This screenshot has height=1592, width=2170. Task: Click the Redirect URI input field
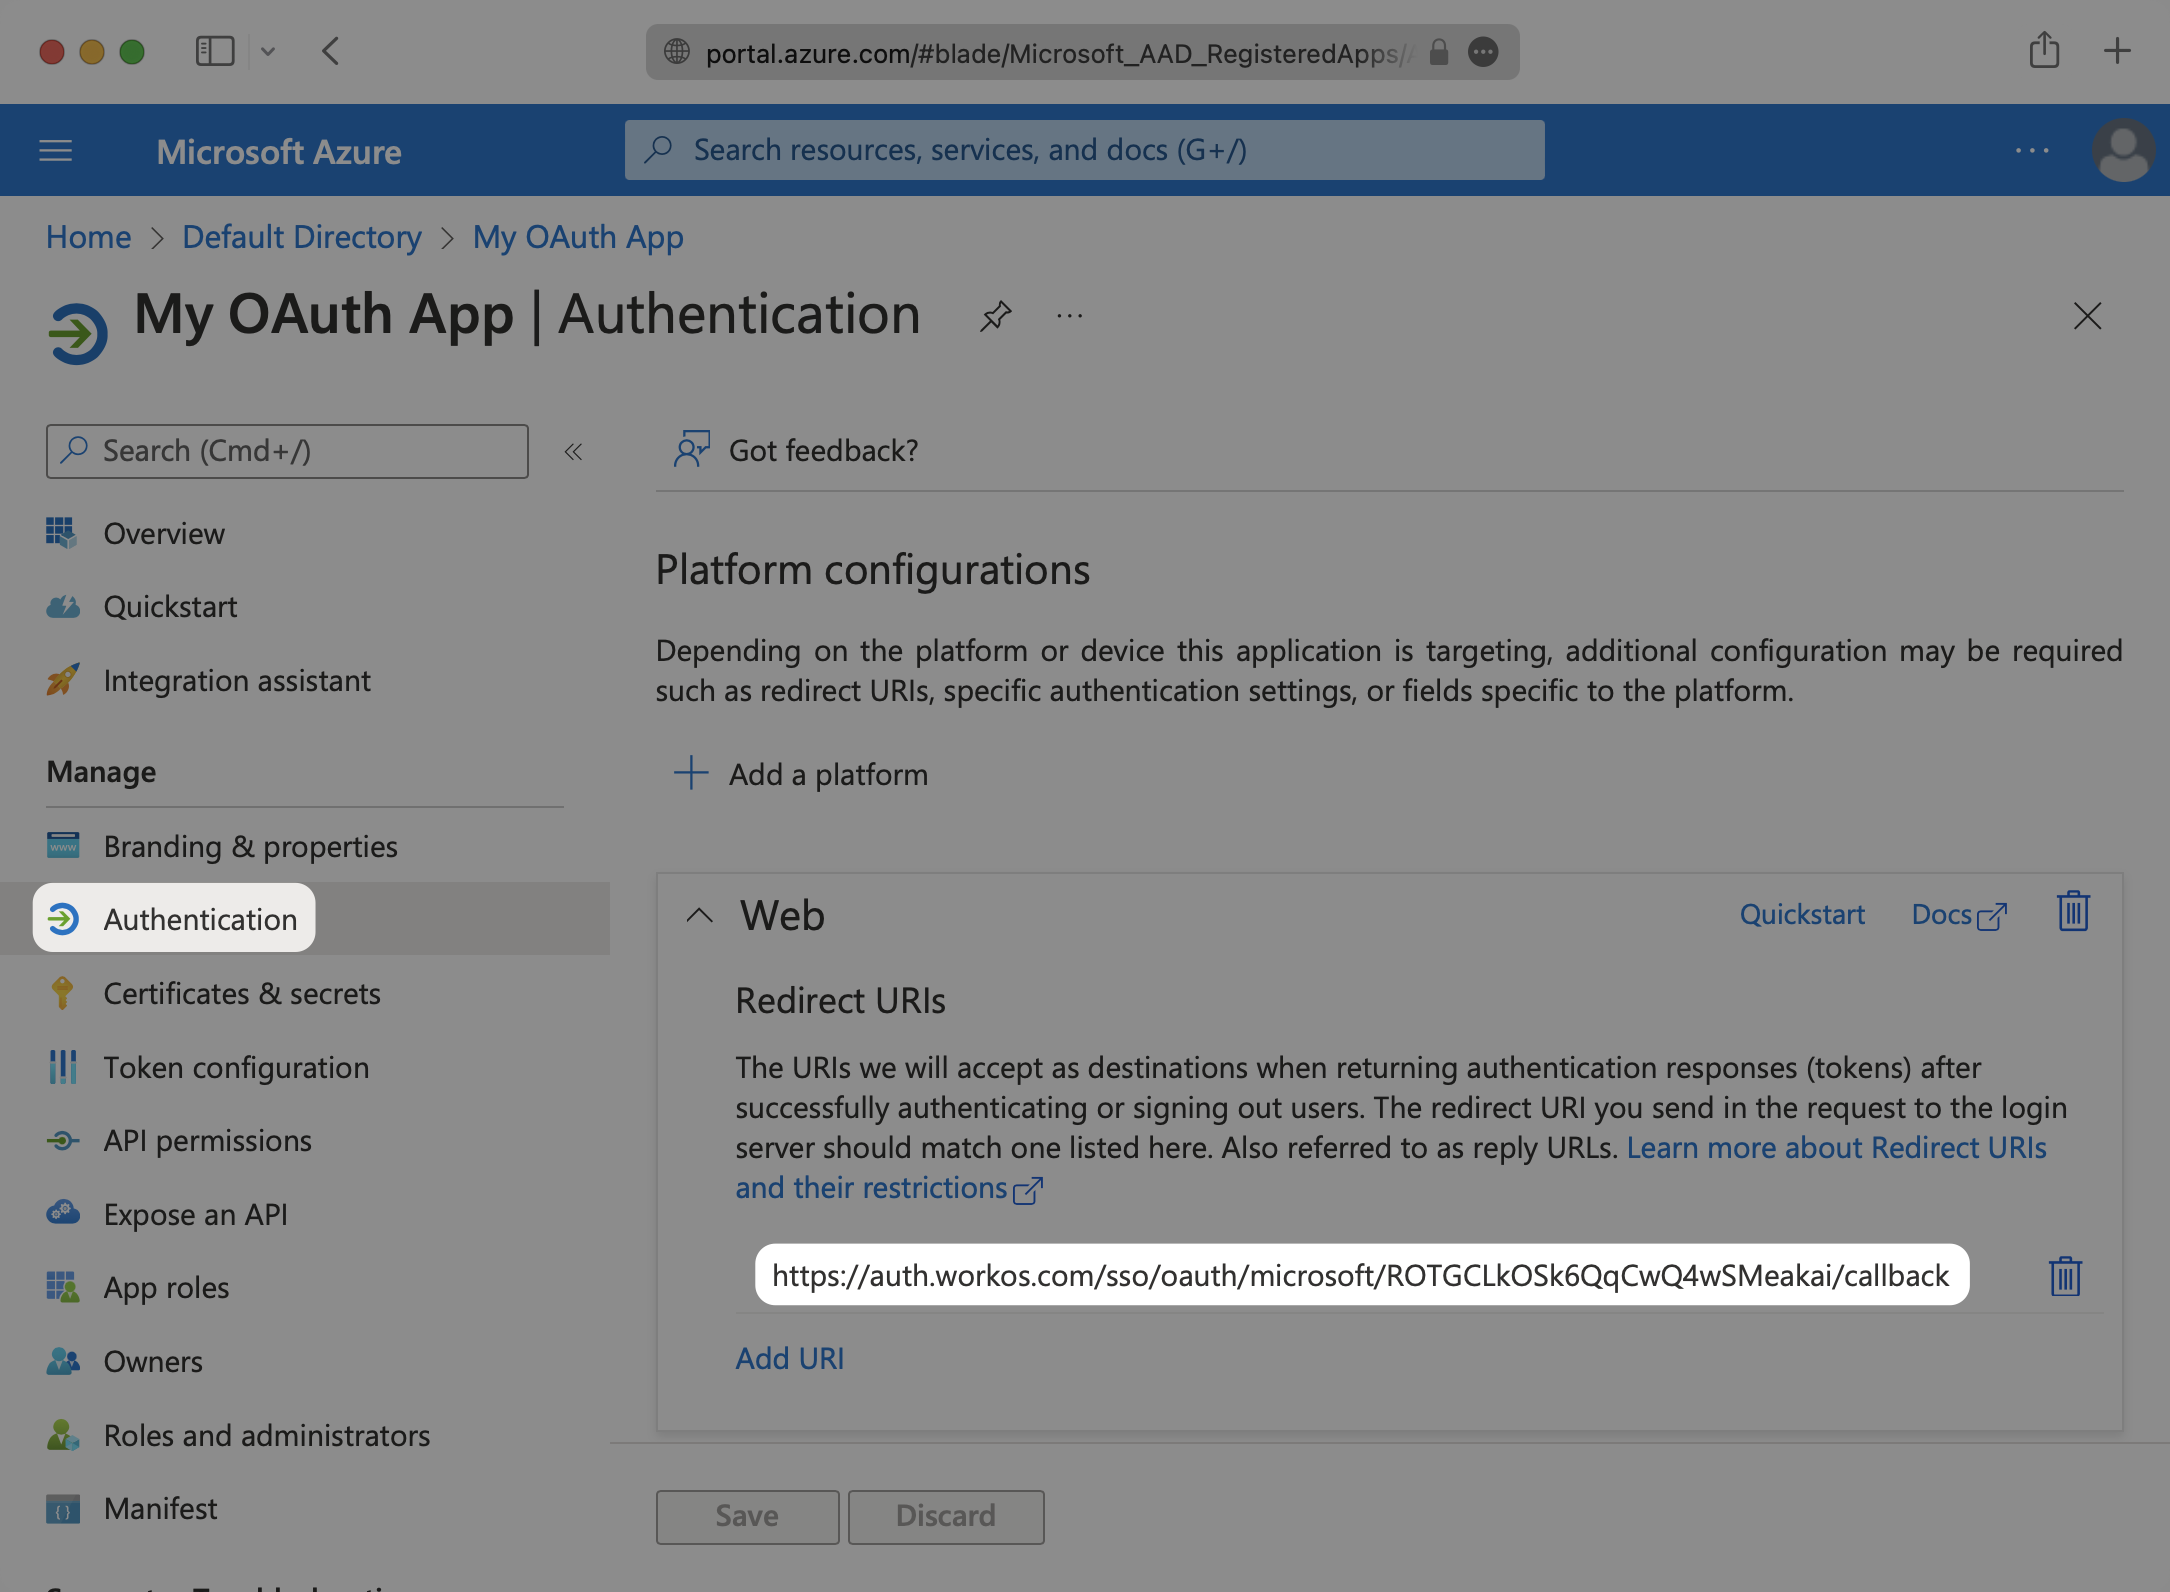pyautogui.click(x=1360, y=1275)
